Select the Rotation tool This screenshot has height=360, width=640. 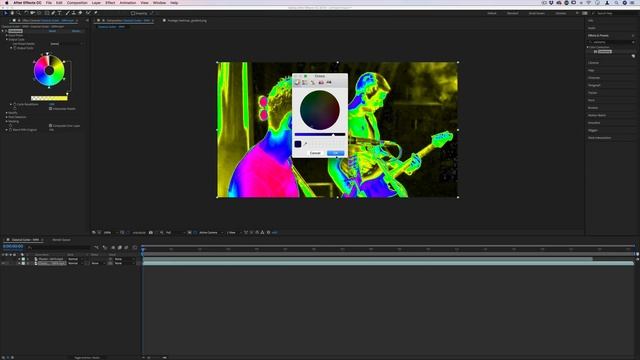click(x=26, y=13)
